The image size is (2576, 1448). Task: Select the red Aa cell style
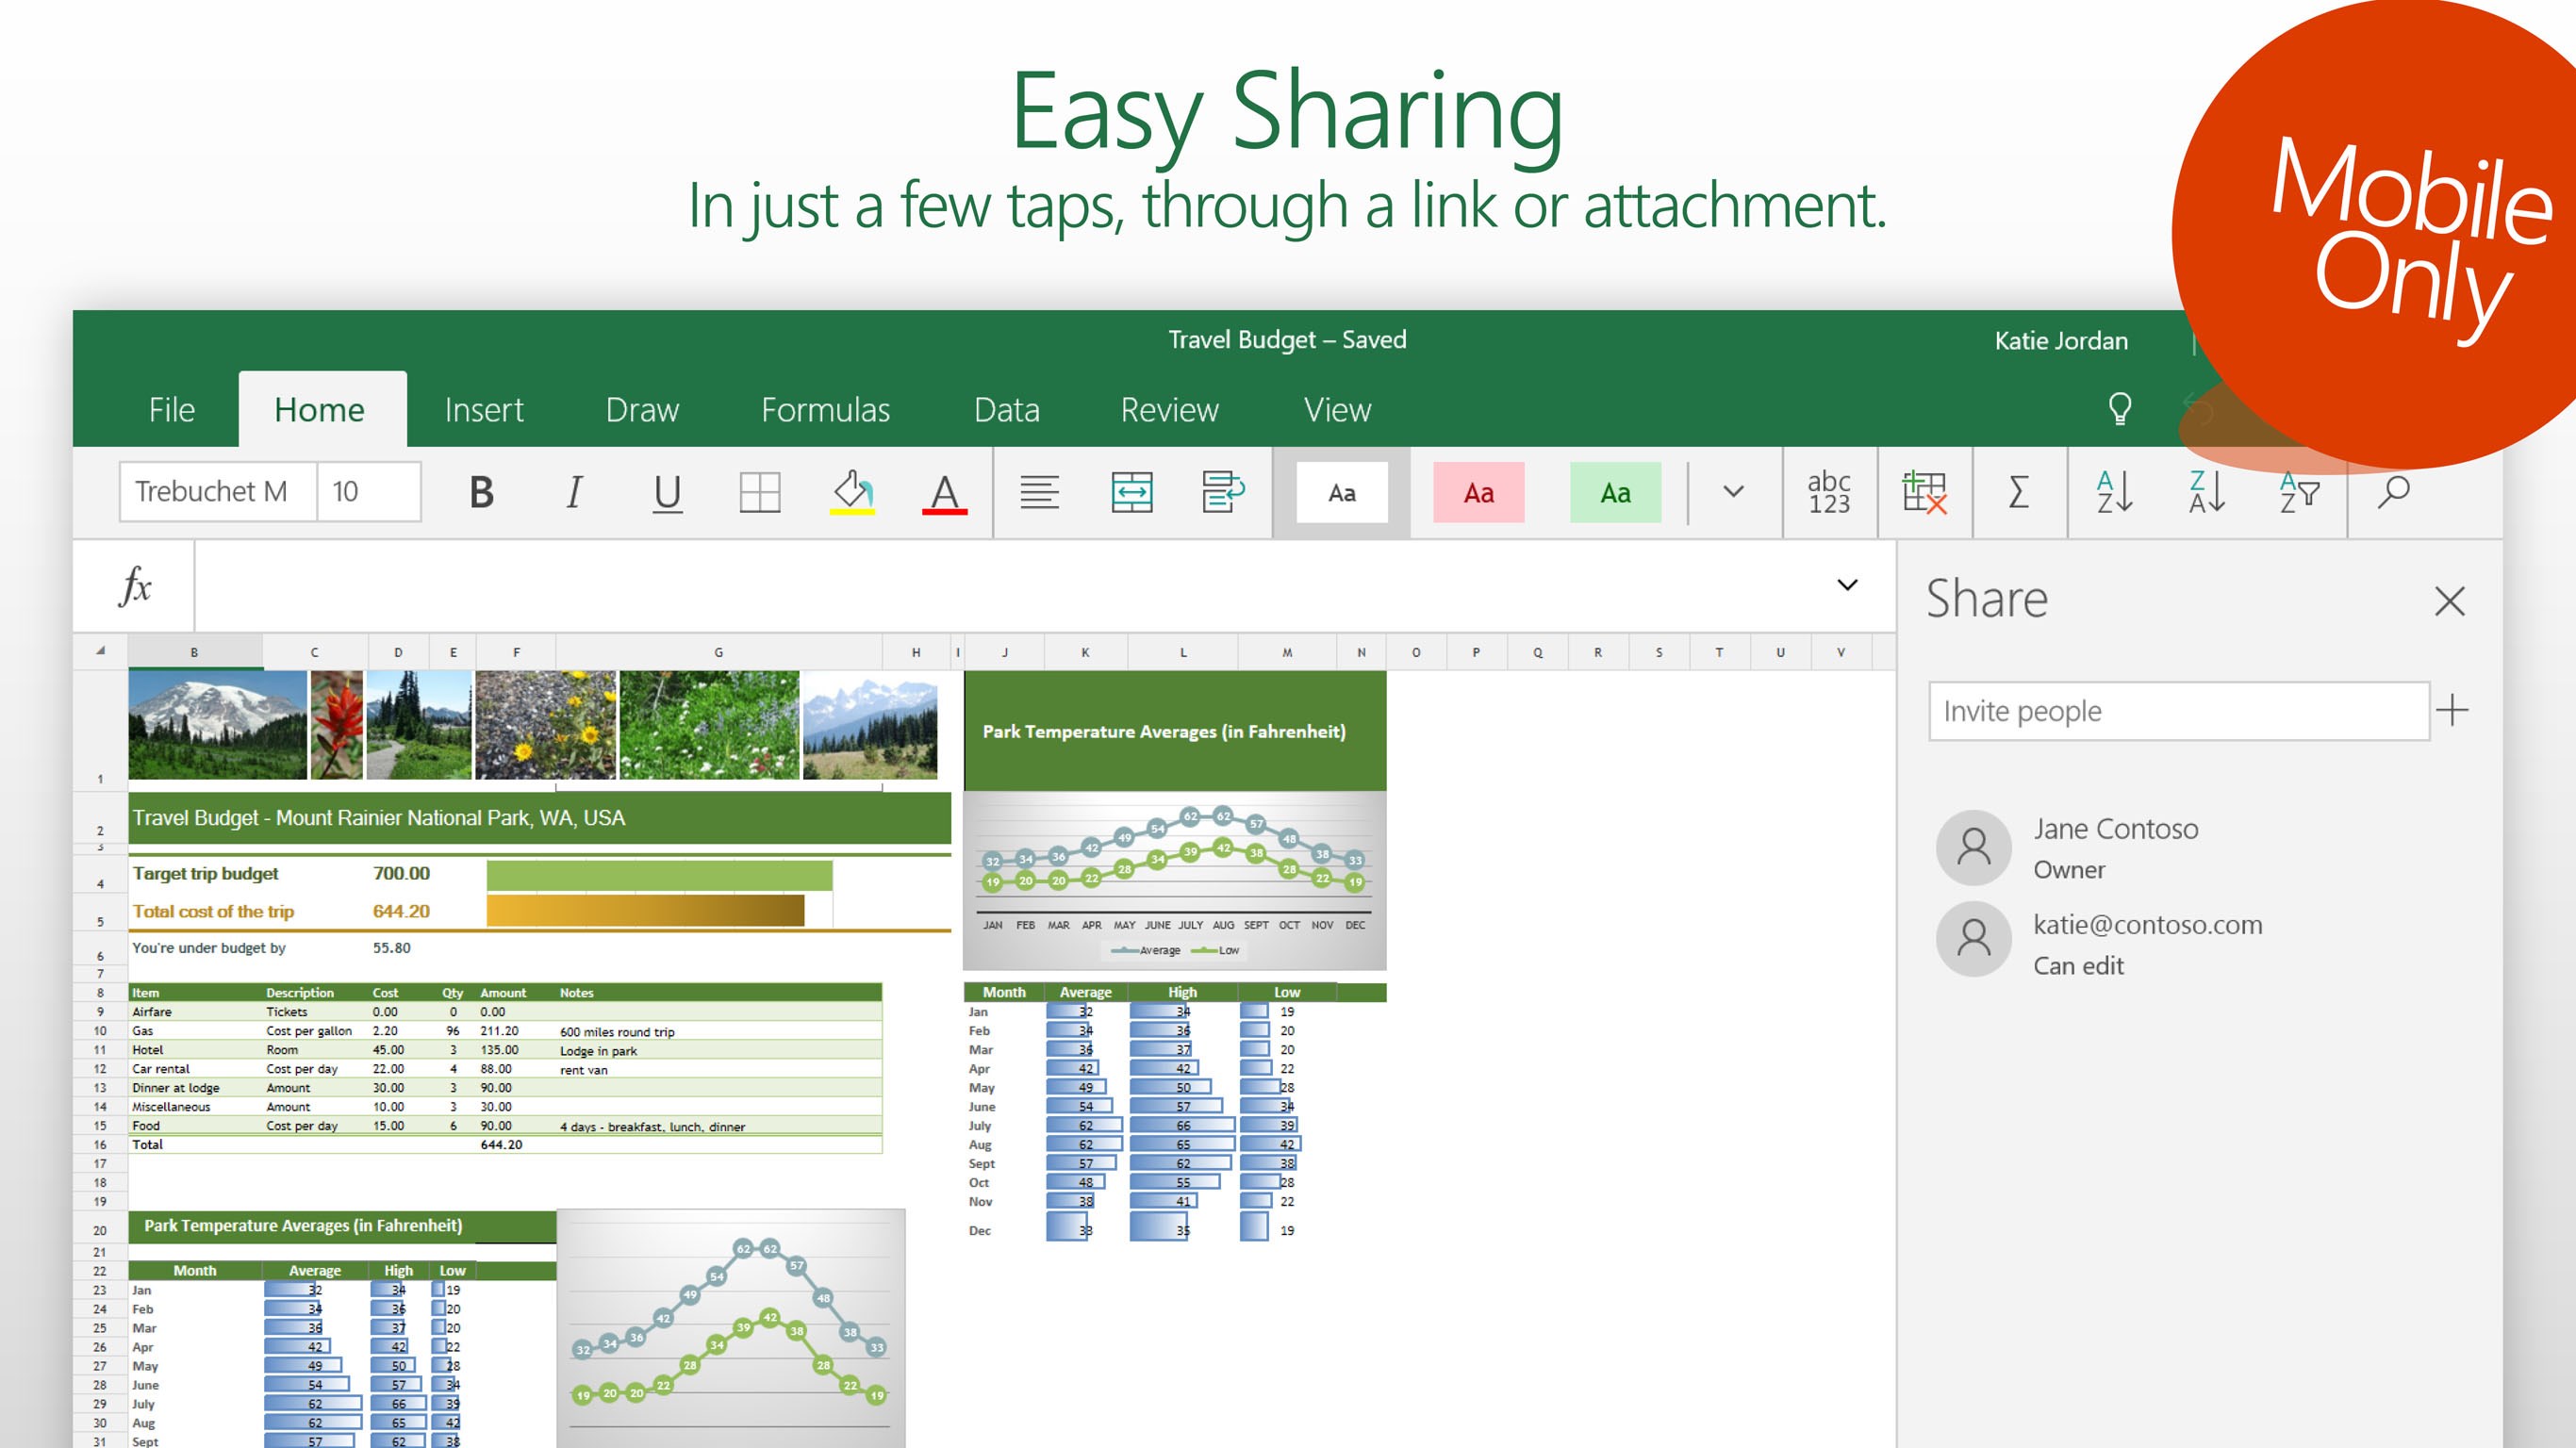coord(1478,492)
